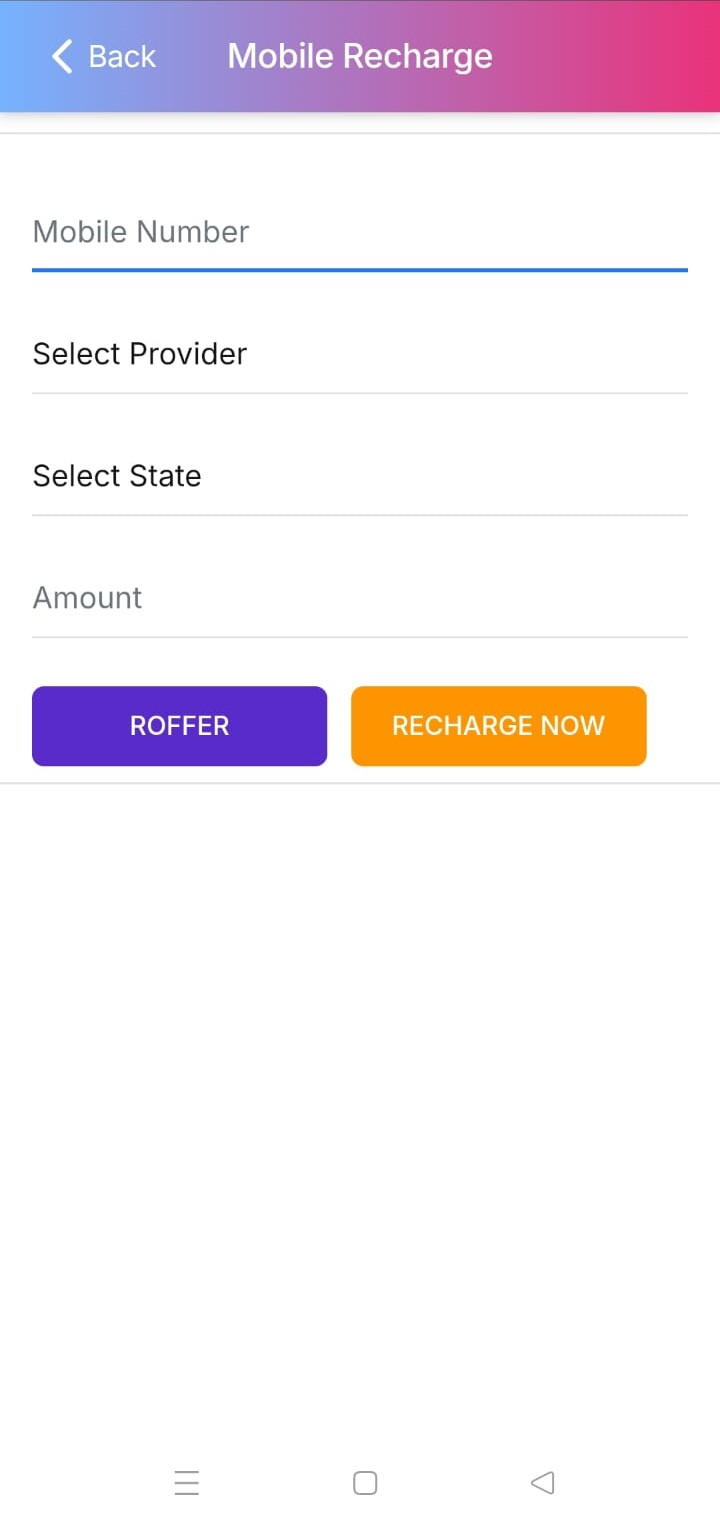Tap the left chevron arrow in header
The width and height of the screenshot is (720, 1527).
(x=62, y=56)
